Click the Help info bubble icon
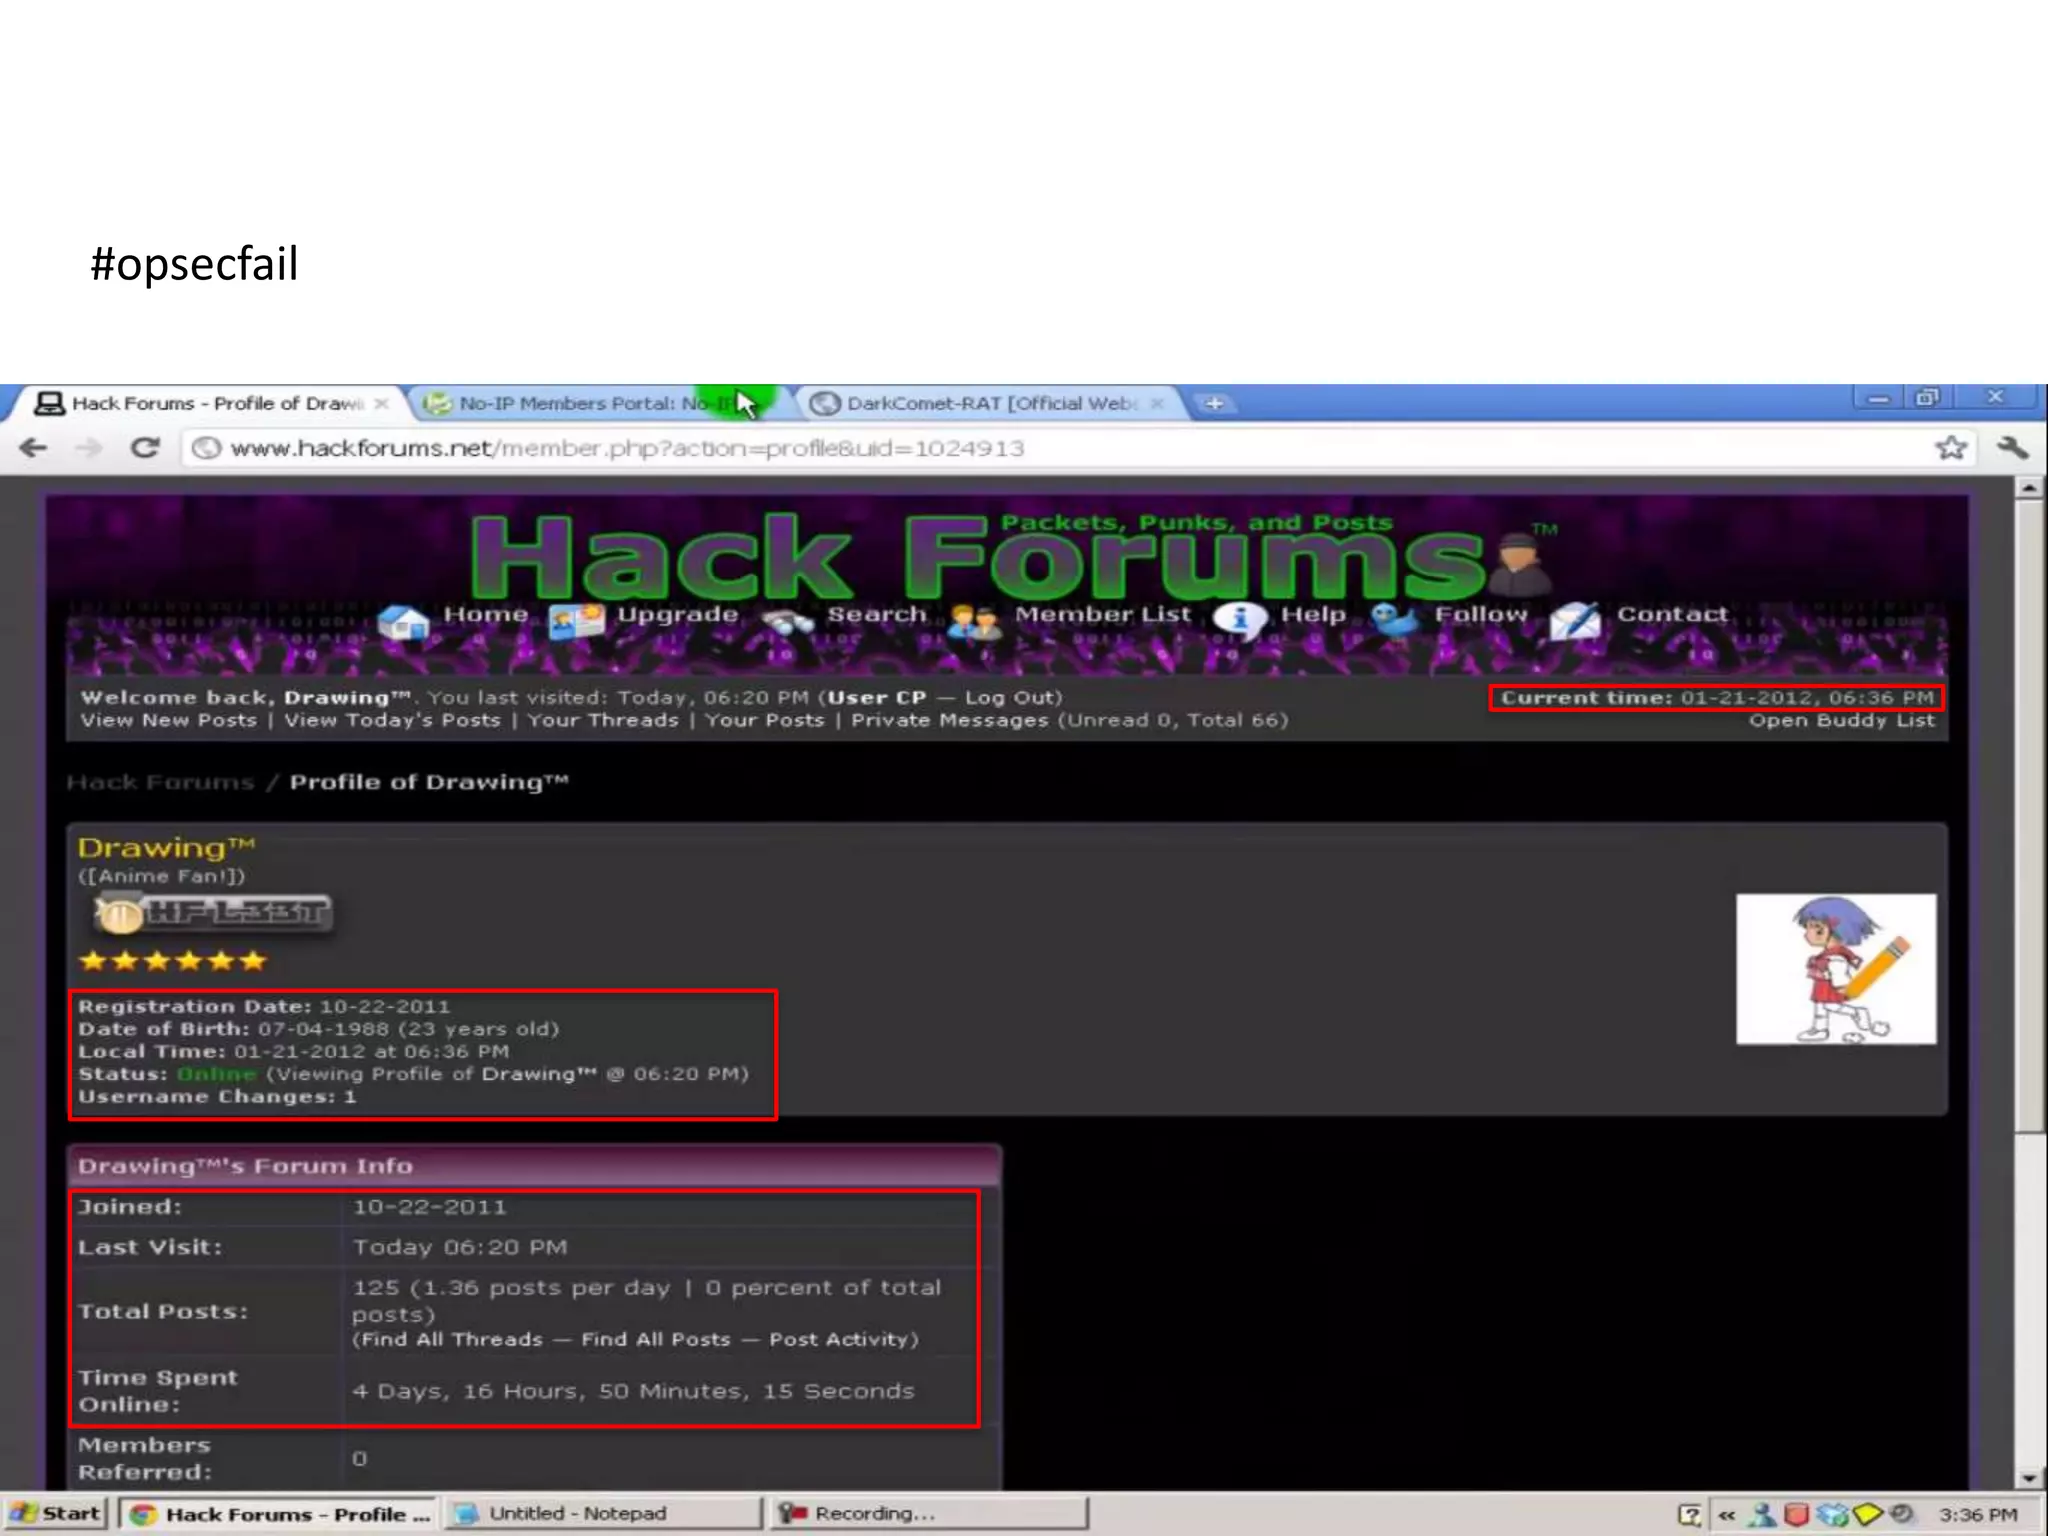Image resolution: width=2048 pixels, height=1536 pixels. pos(1240,620)
